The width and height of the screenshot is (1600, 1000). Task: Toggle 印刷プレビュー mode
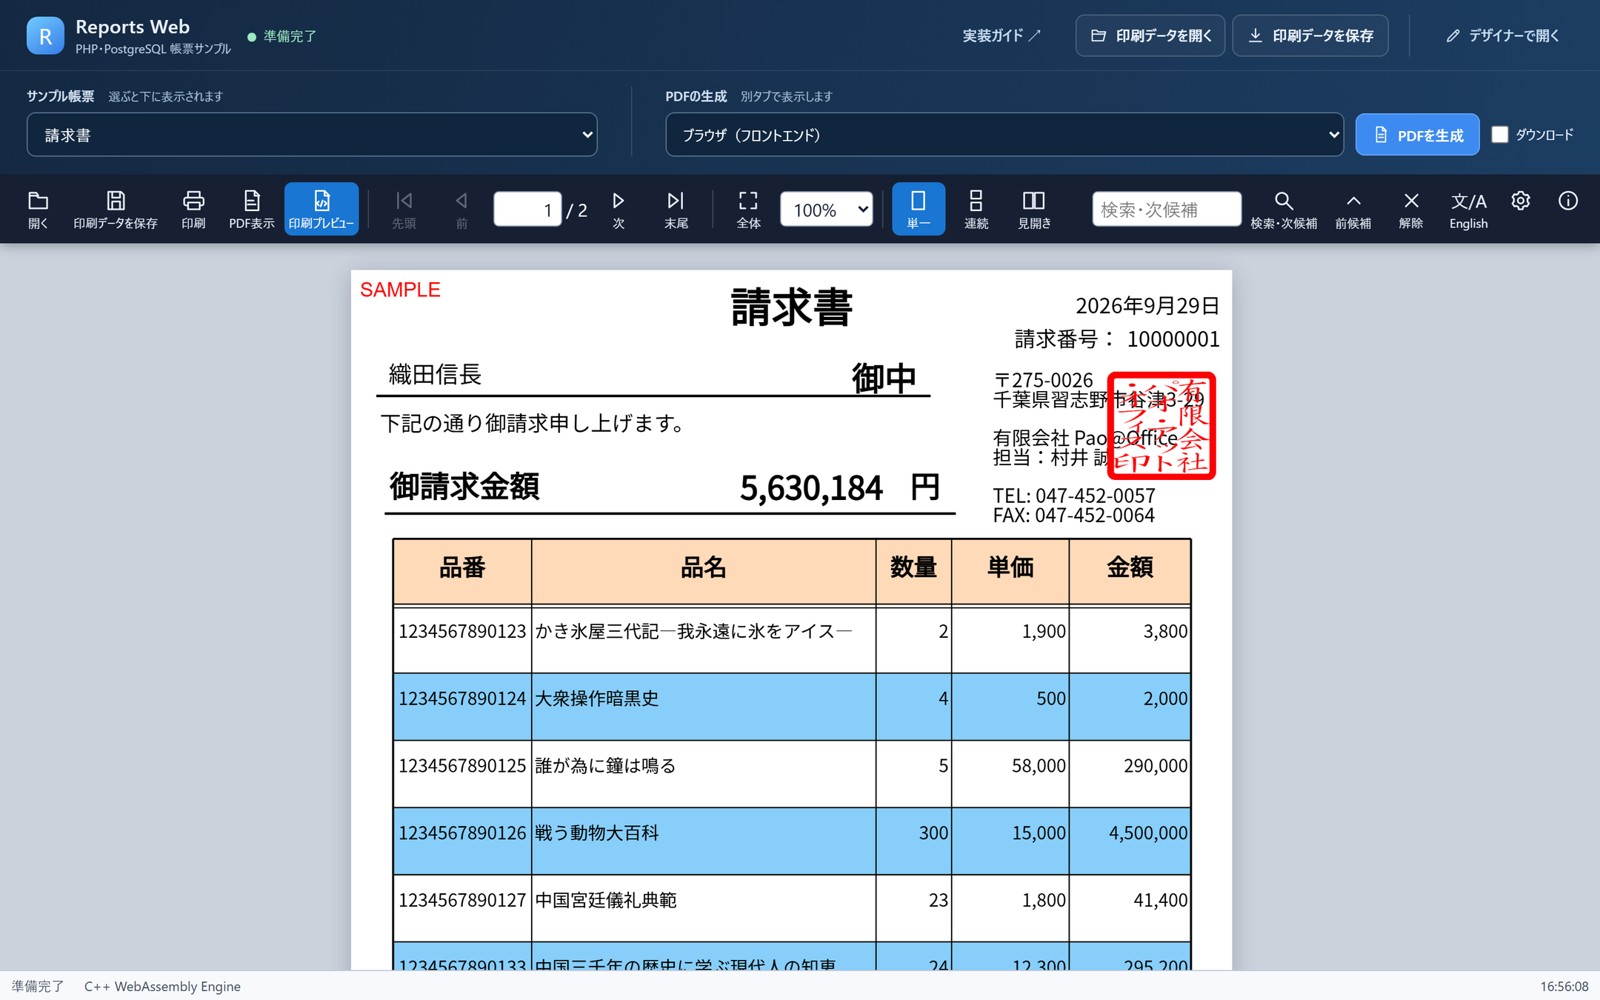(321, 209)
